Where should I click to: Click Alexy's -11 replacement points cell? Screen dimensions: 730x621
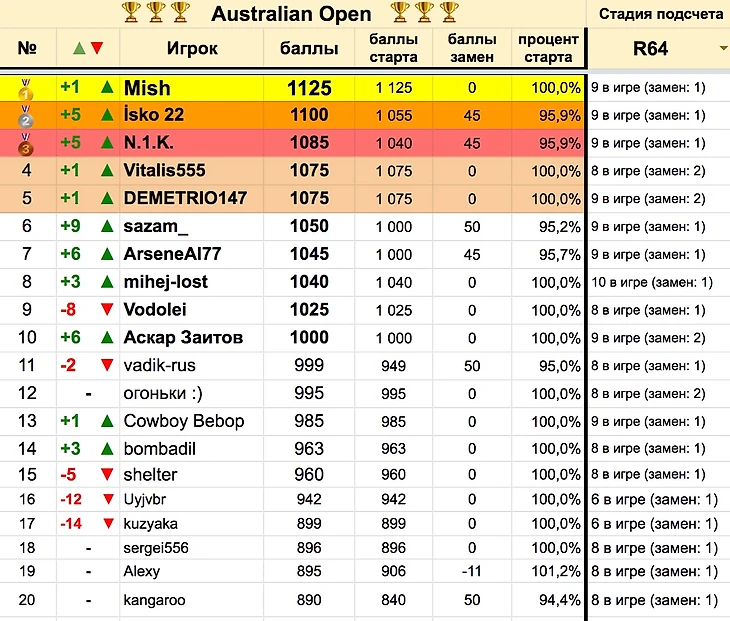(472, 572)
